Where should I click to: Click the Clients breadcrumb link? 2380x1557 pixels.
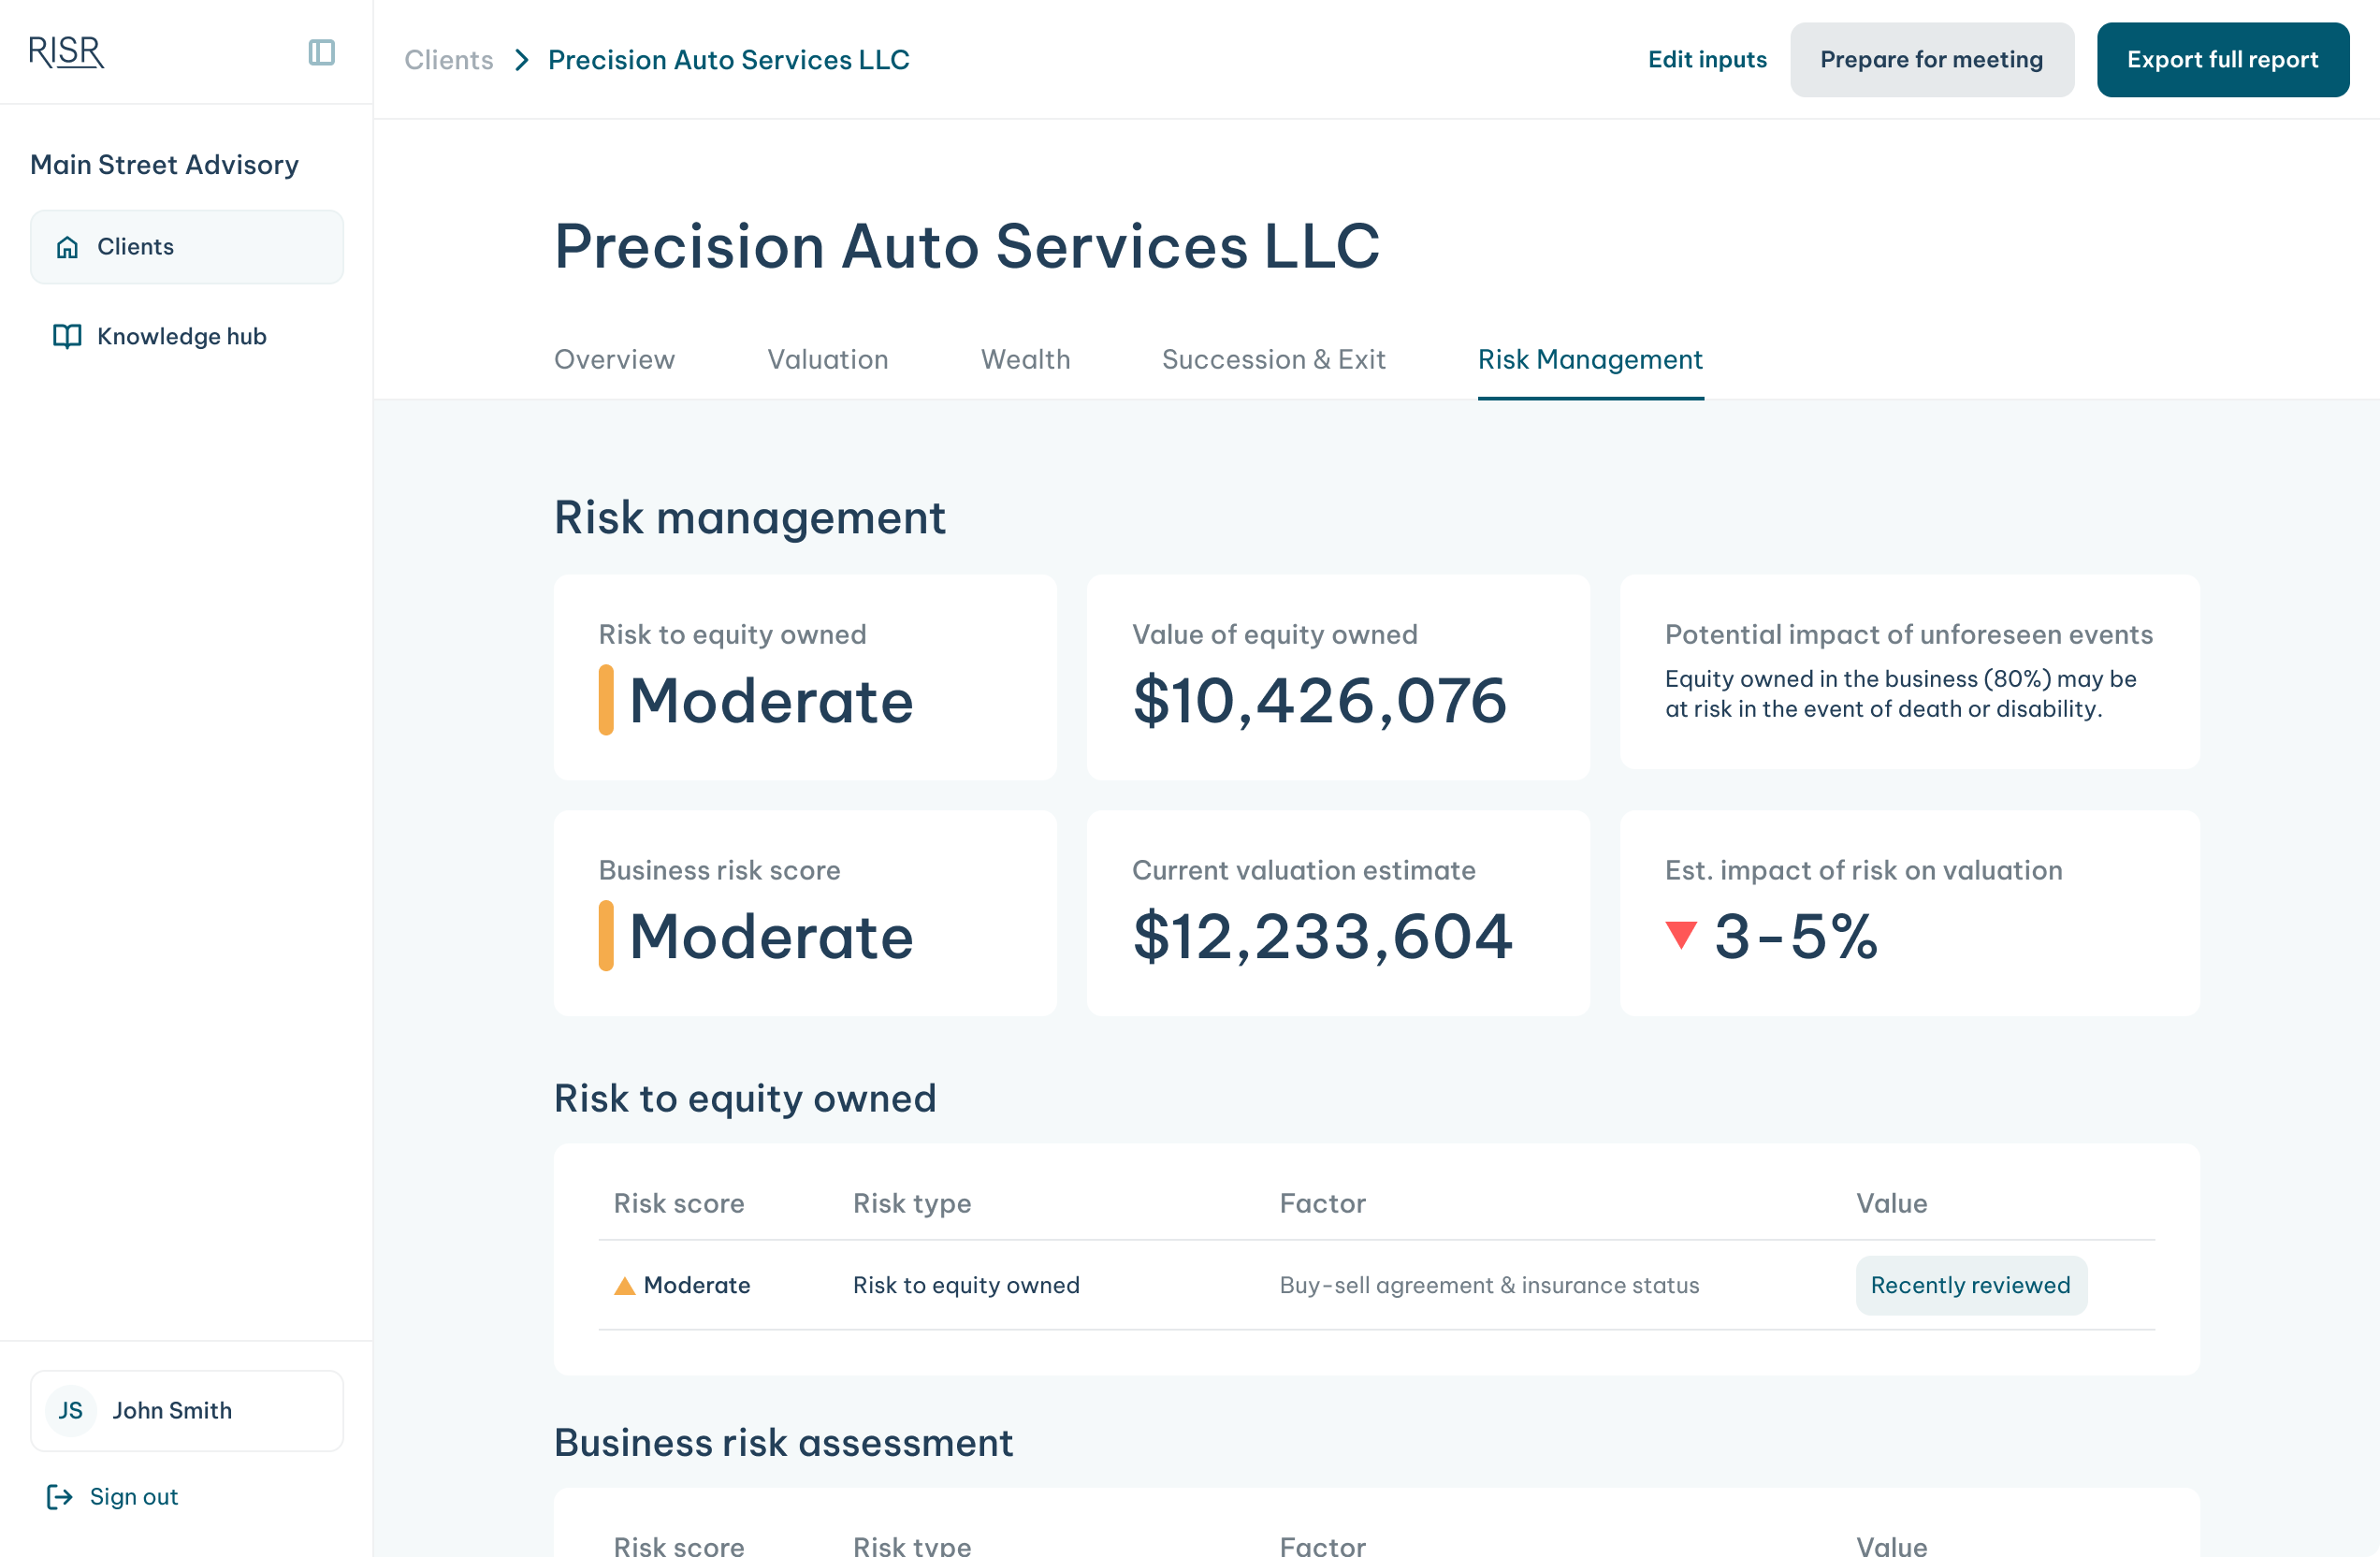click(x=448, y=60)
